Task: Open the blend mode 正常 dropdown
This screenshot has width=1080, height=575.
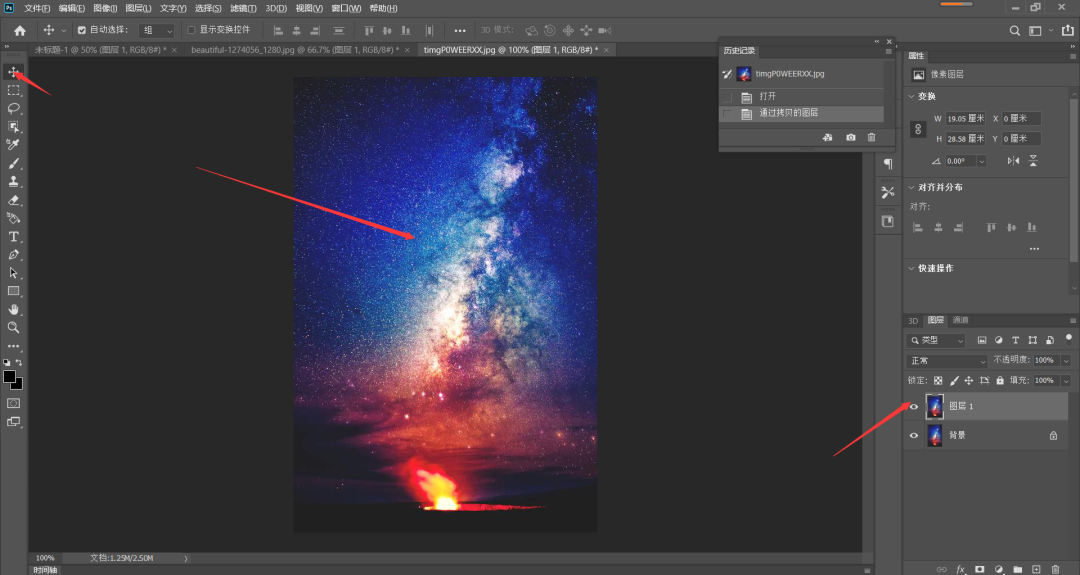Action: tap(946, 360)
